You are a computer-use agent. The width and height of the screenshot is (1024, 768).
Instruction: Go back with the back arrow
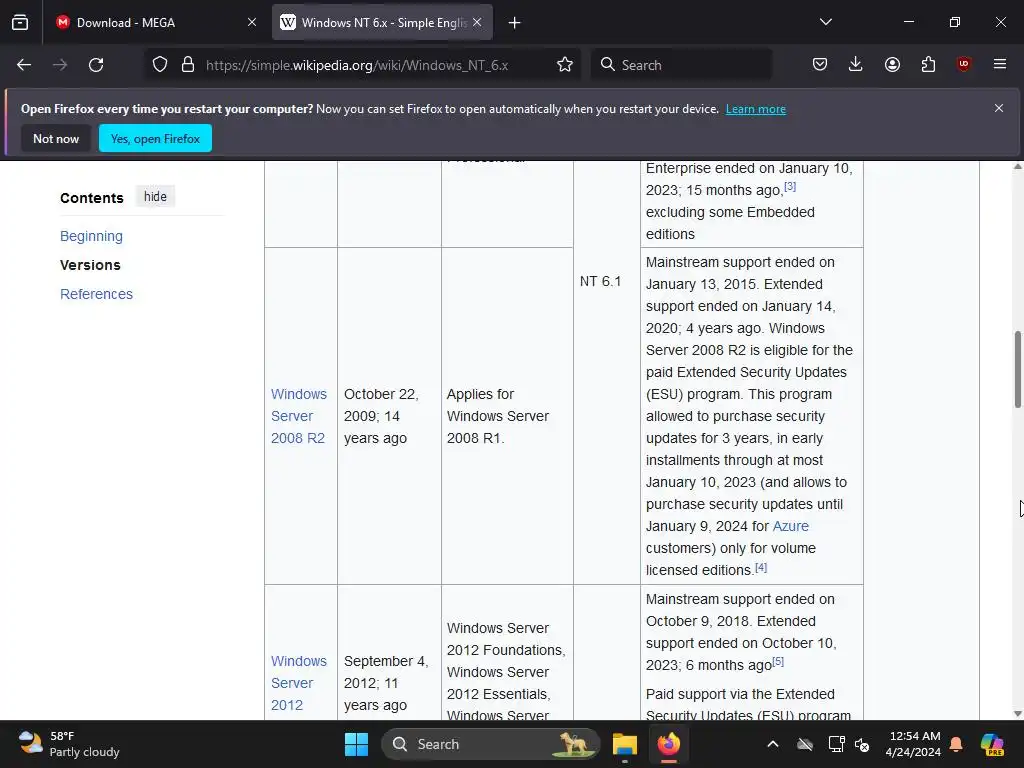coord(24,65)
